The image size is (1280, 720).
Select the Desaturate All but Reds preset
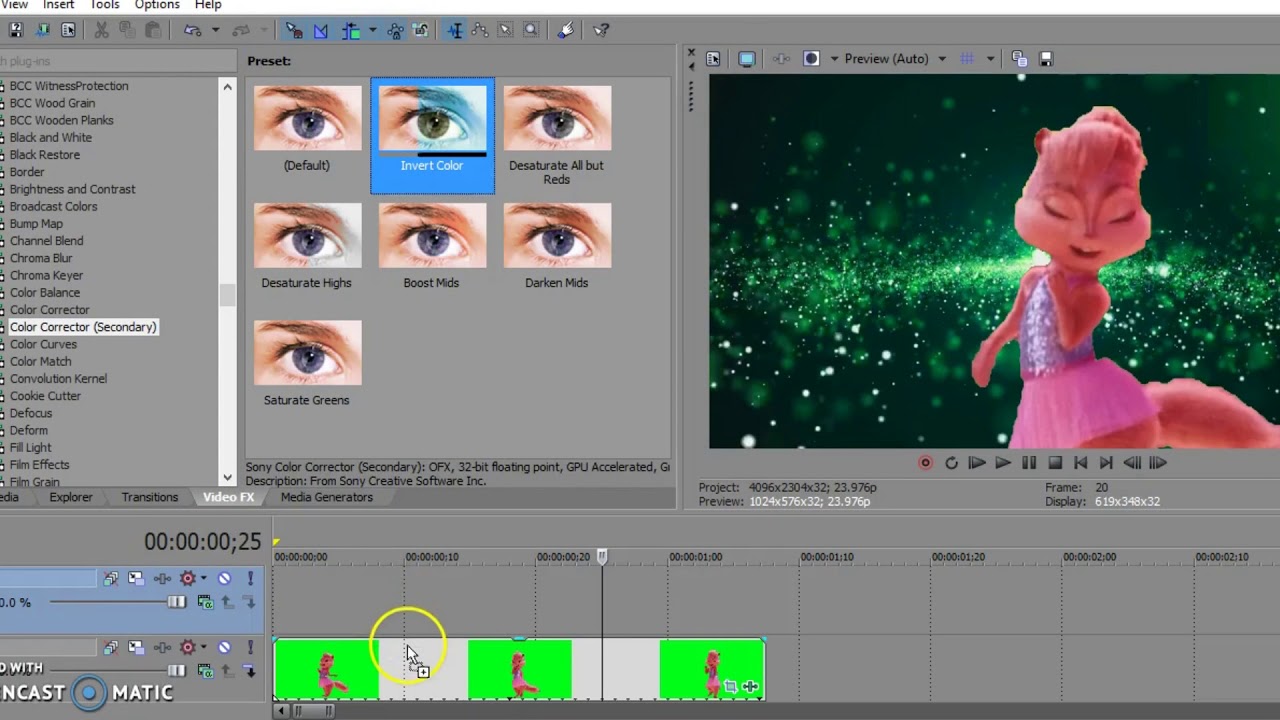[x=557, y=135]
